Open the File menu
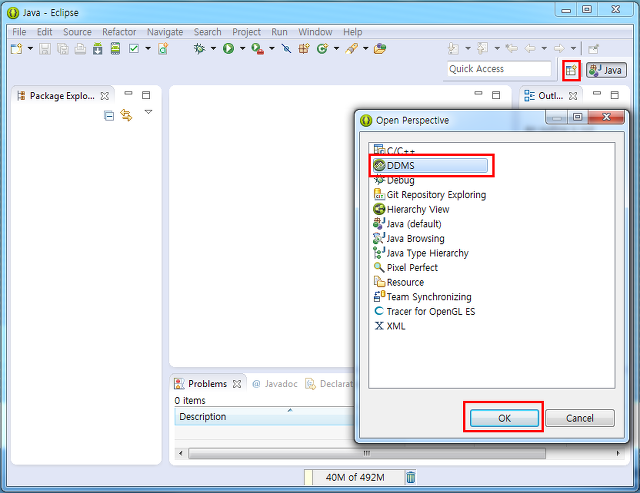640x493 pixels. 19,32
